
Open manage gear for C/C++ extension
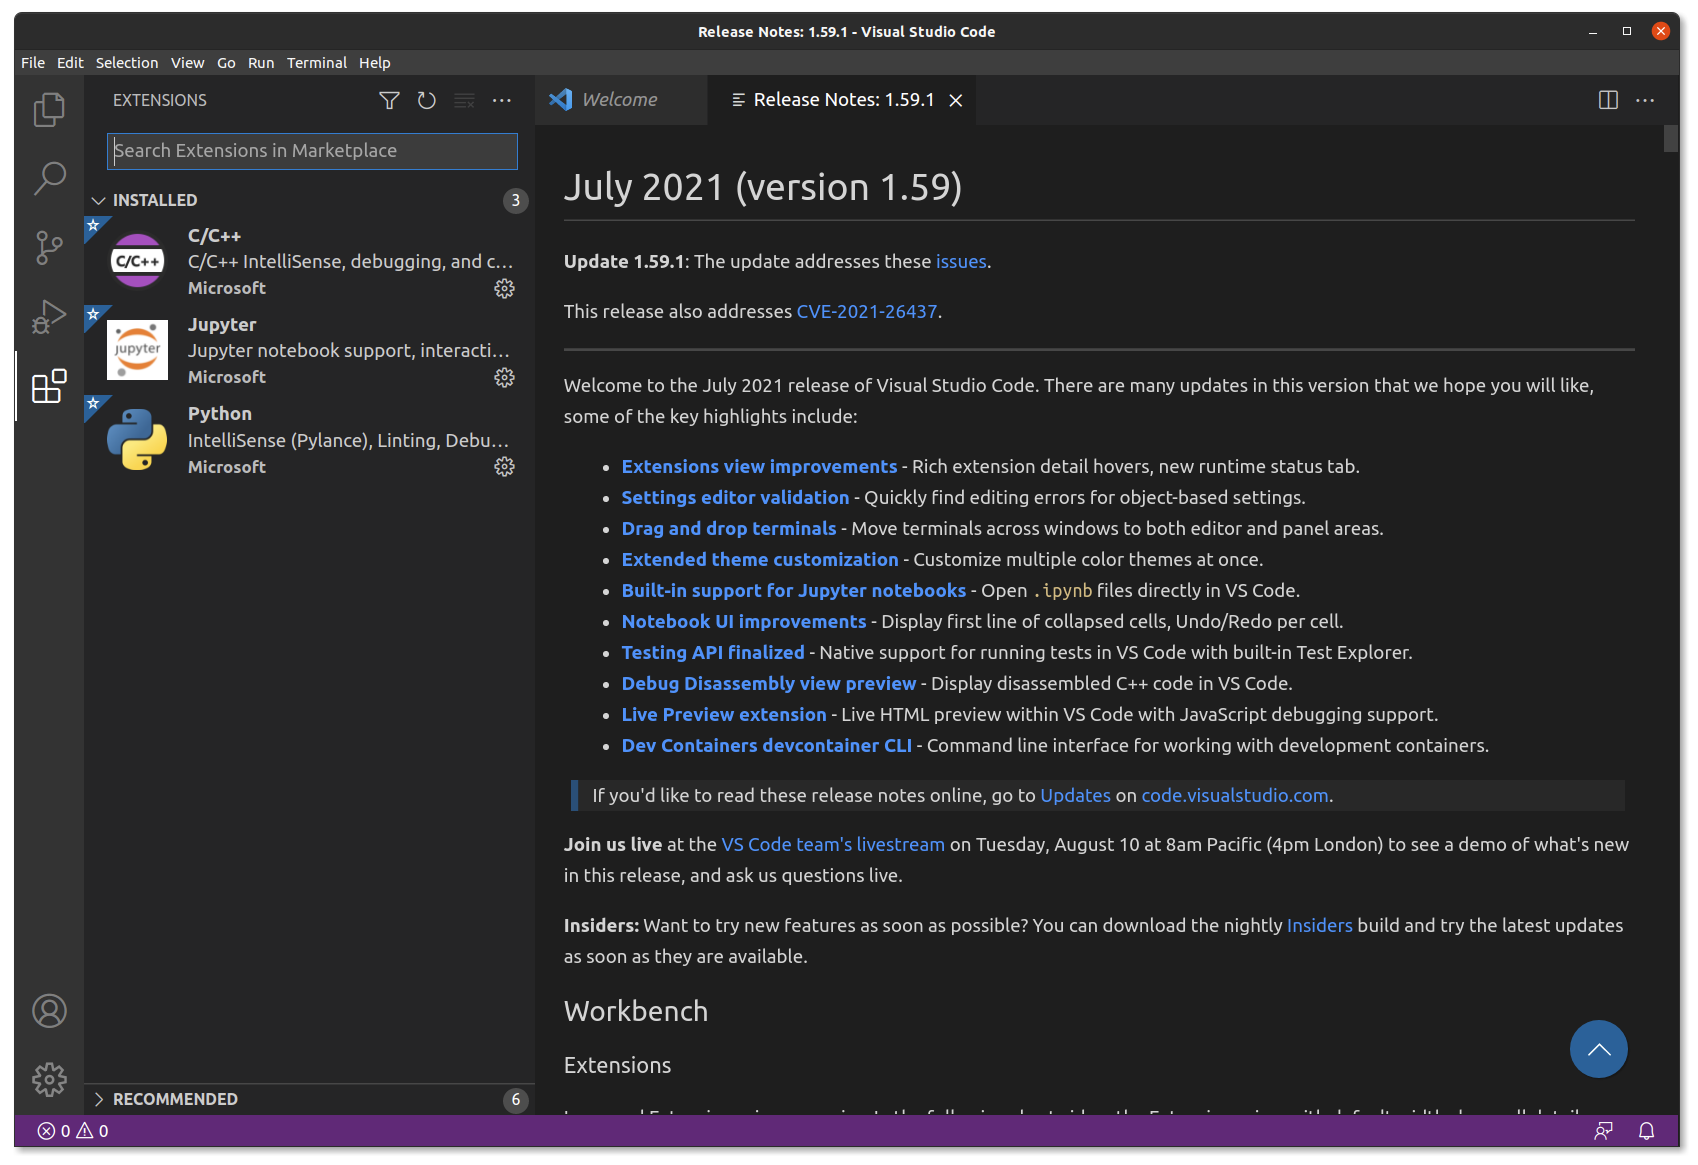pos(505,288)
